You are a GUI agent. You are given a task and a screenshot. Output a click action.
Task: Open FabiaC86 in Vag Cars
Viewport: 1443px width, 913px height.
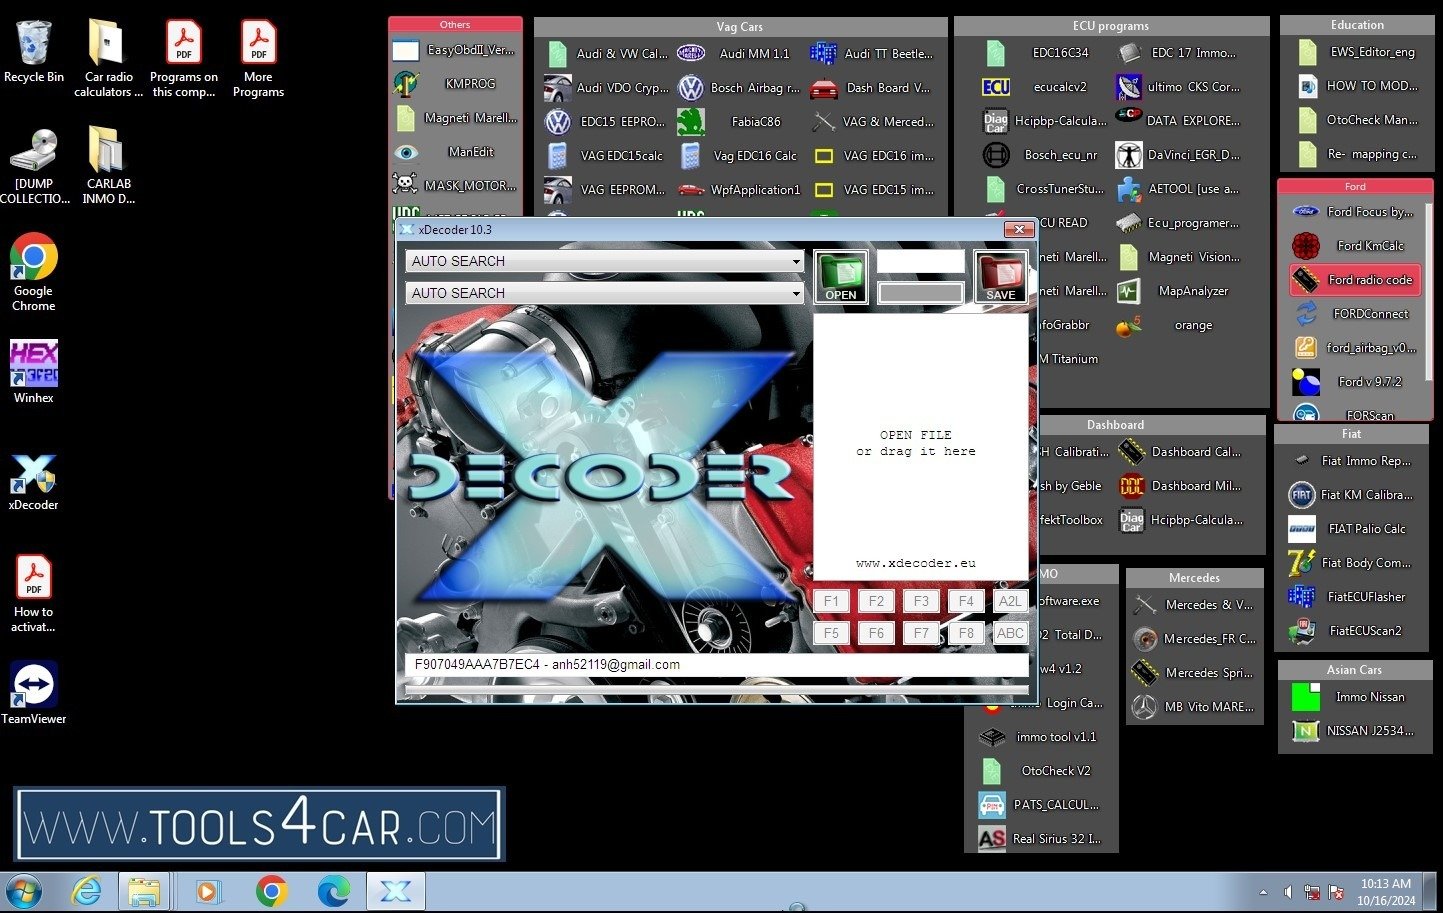(x=739, y=122)
